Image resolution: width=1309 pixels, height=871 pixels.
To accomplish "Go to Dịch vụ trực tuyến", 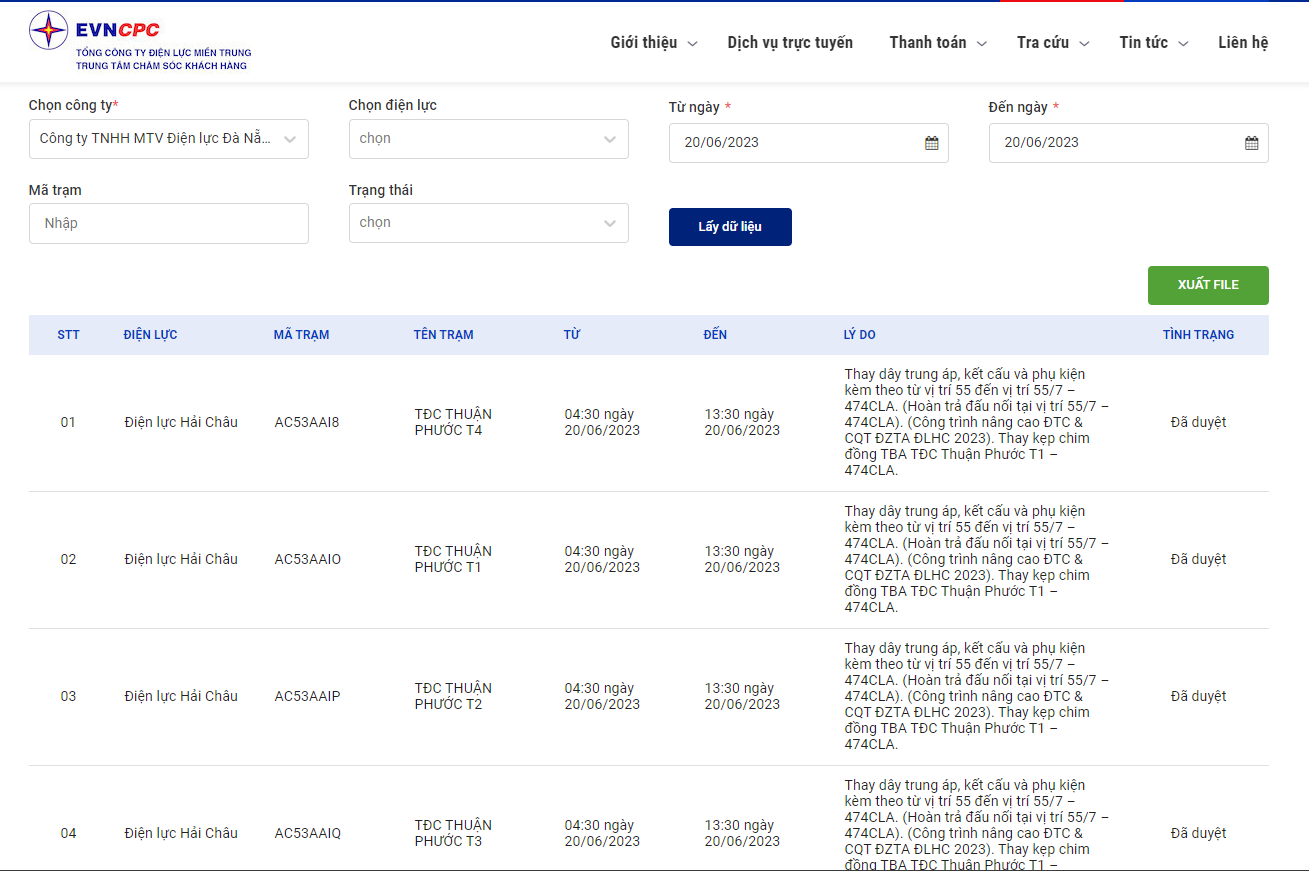I will (x=790, y=43).
